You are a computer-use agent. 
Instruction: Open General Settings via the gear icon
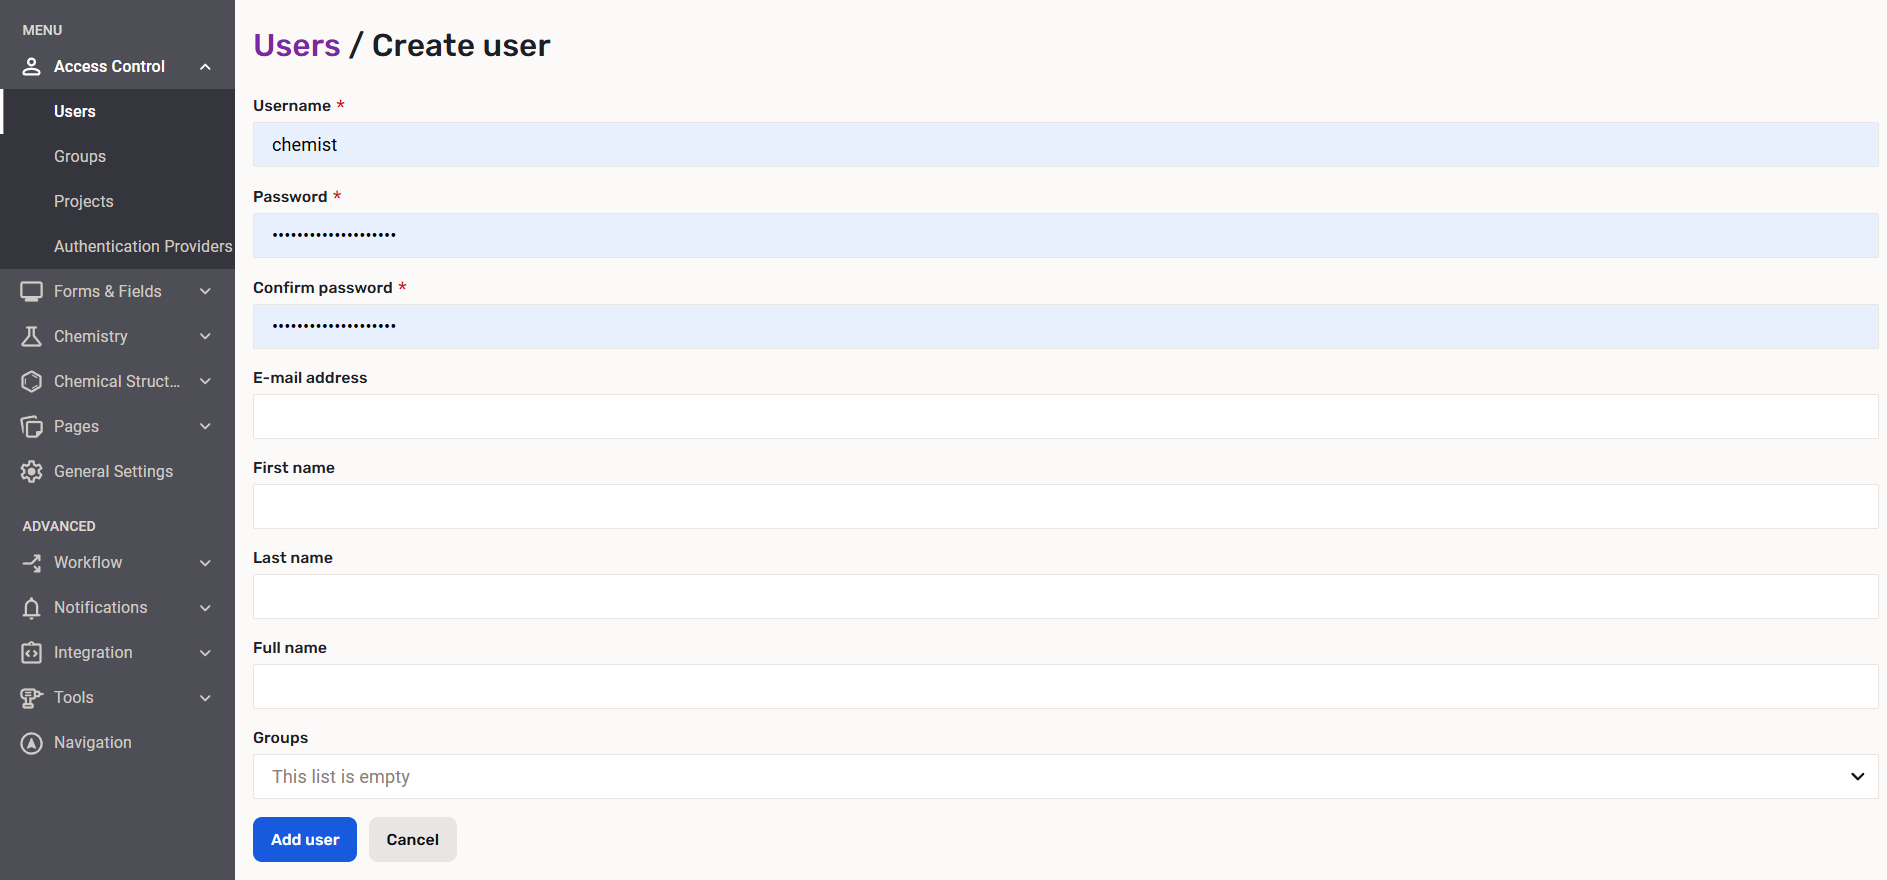click(30, 471)
